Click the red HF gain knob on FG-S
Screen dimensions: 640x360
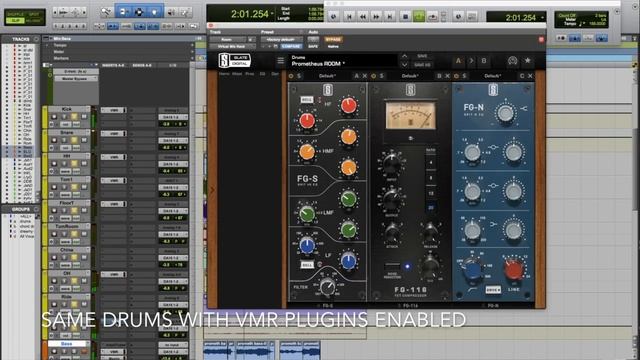[x=348, y=105]
